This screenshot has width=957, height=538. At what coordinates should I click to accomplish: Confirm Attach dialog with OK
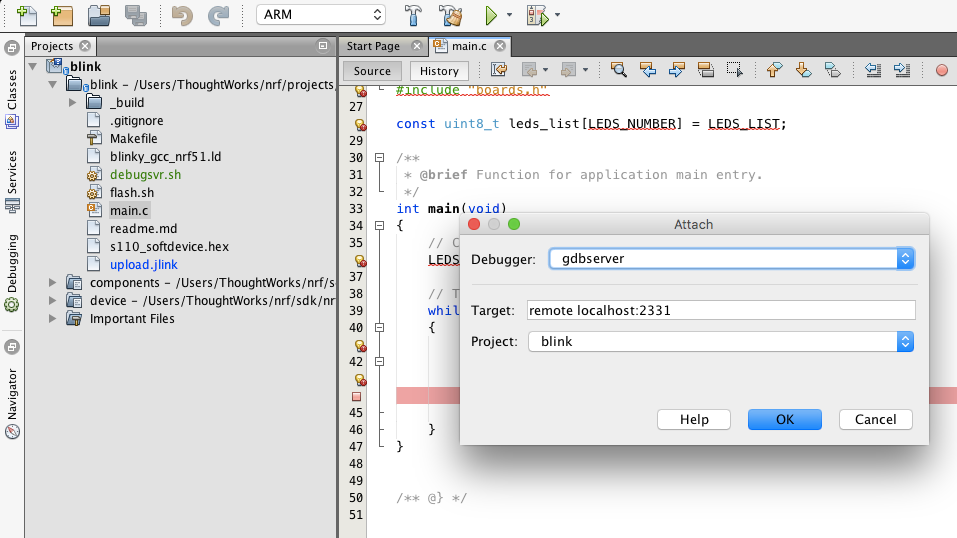coord(785,420)
